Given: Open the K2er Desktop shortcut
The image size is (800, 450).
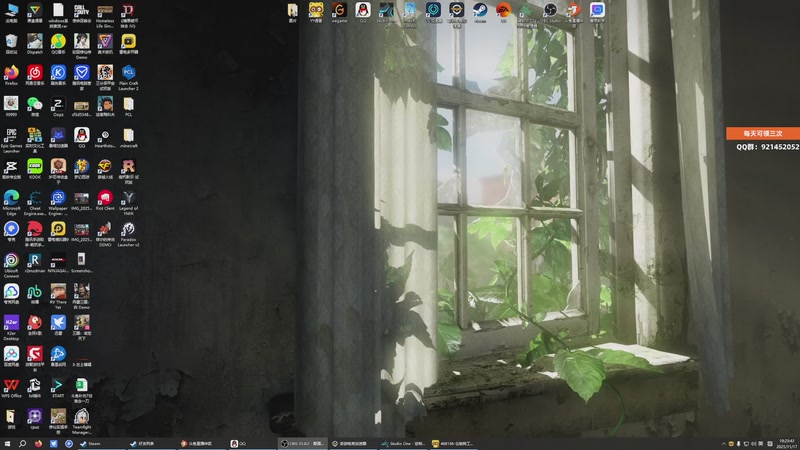Looking at the screenshot, I should (x=11, y=327).
